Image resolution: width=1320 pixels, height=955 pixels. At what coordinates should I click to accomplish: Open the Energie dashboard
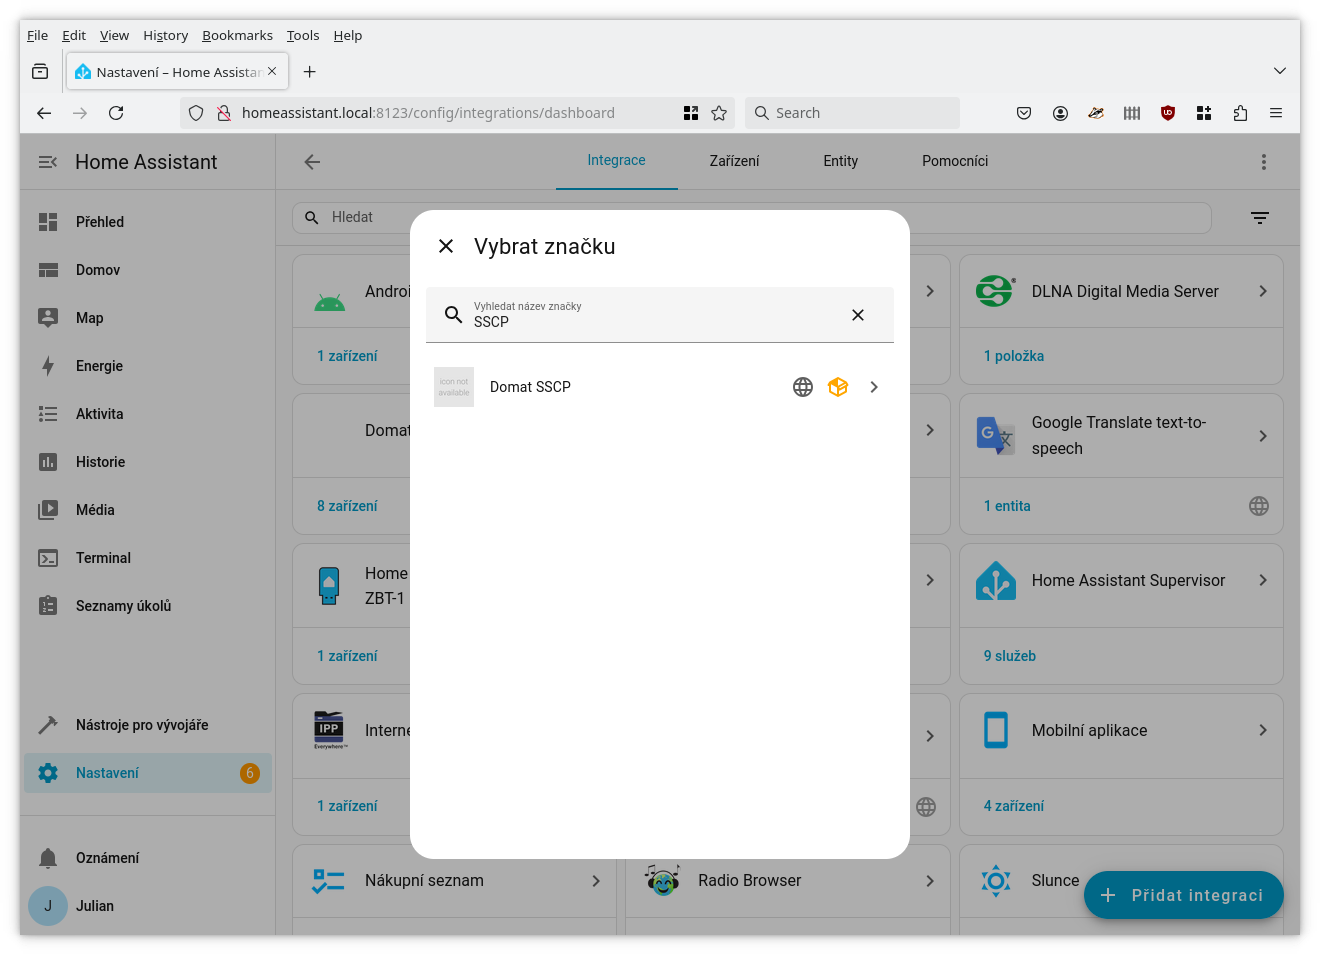coord(148,366)
